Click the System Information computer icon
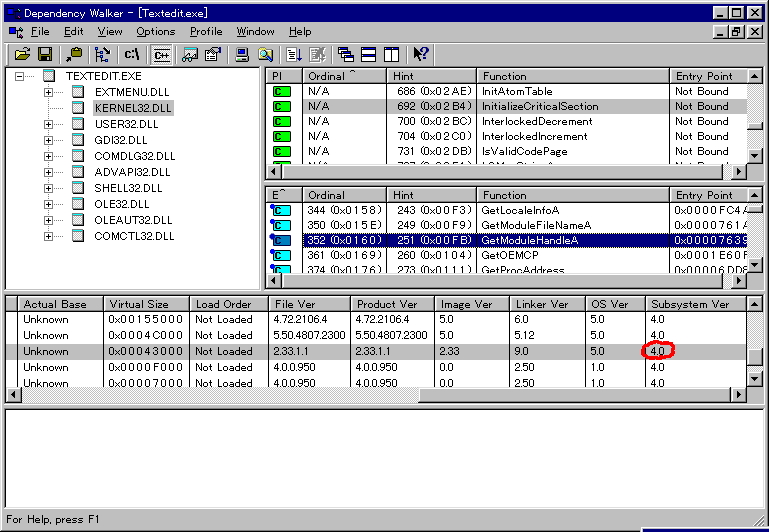 point(242,54)
